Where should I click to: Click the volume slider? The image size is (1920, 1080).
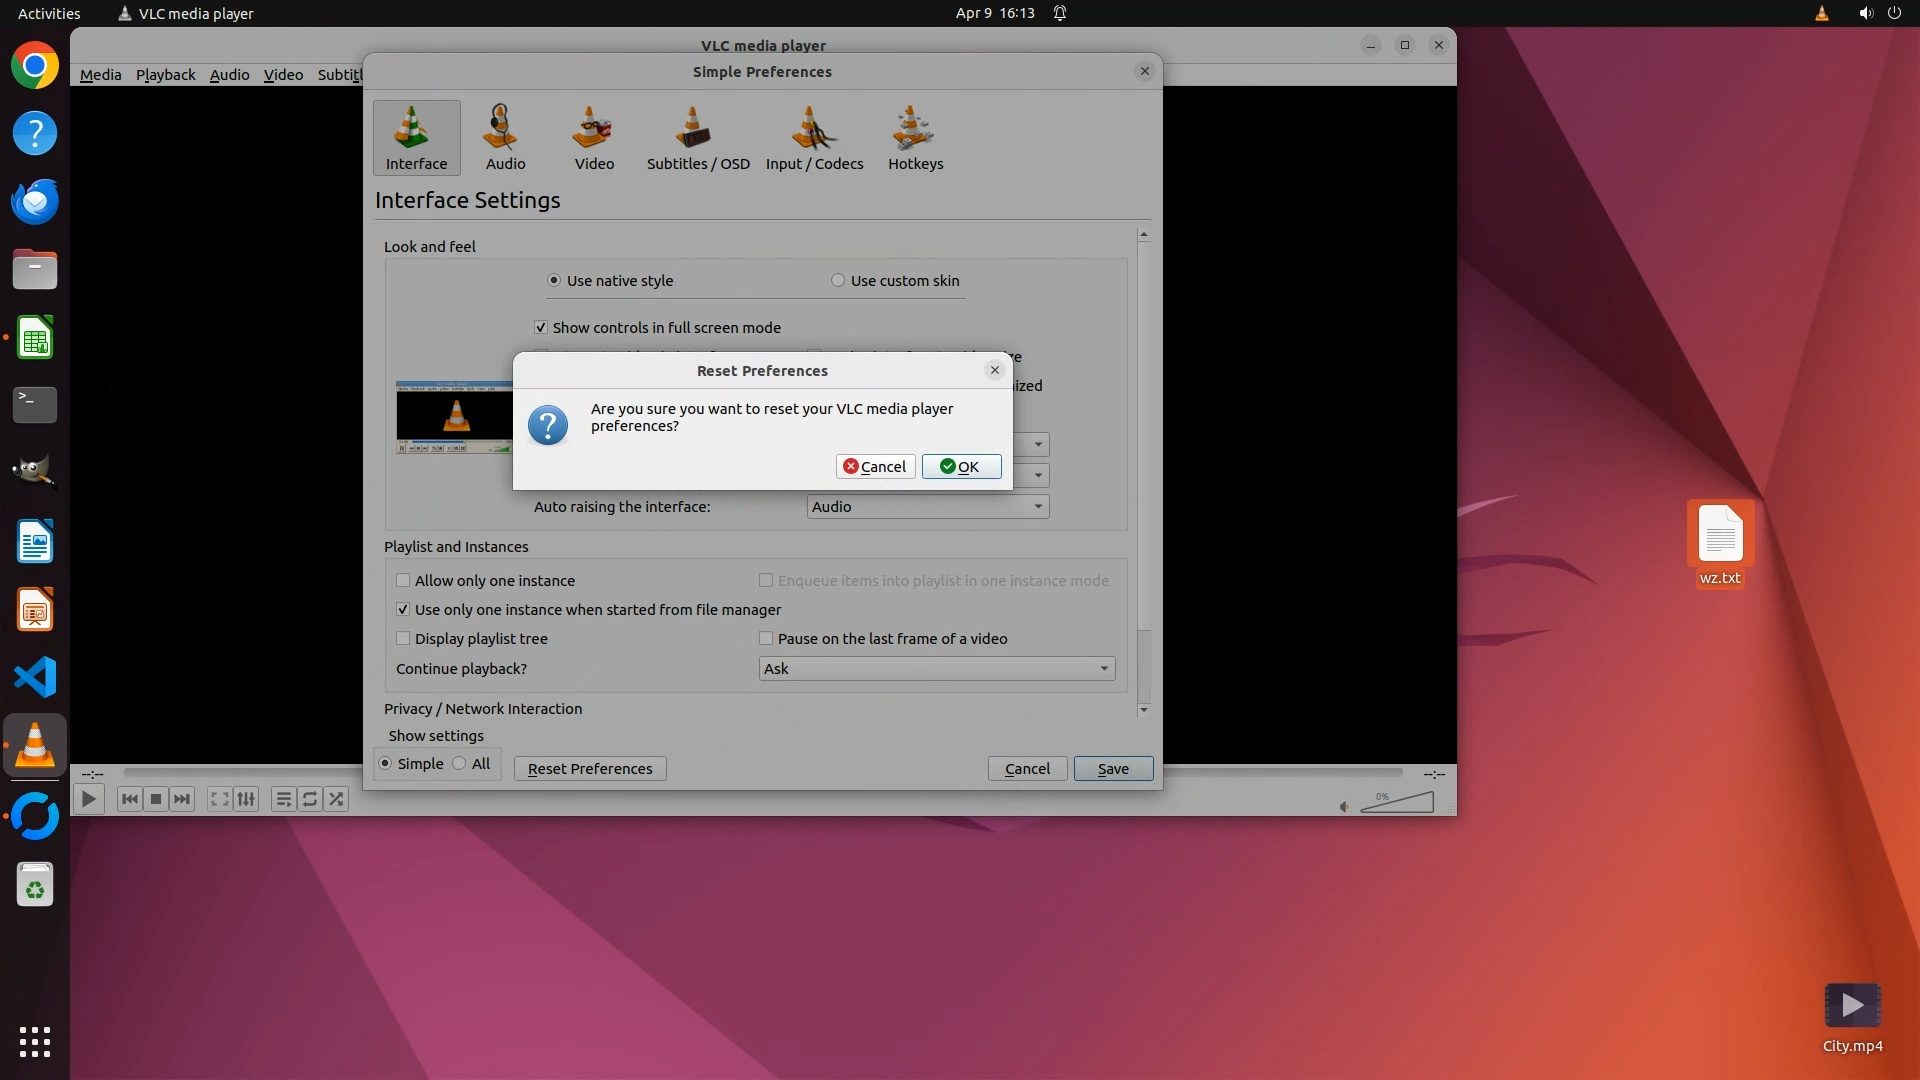[1397, 803]
